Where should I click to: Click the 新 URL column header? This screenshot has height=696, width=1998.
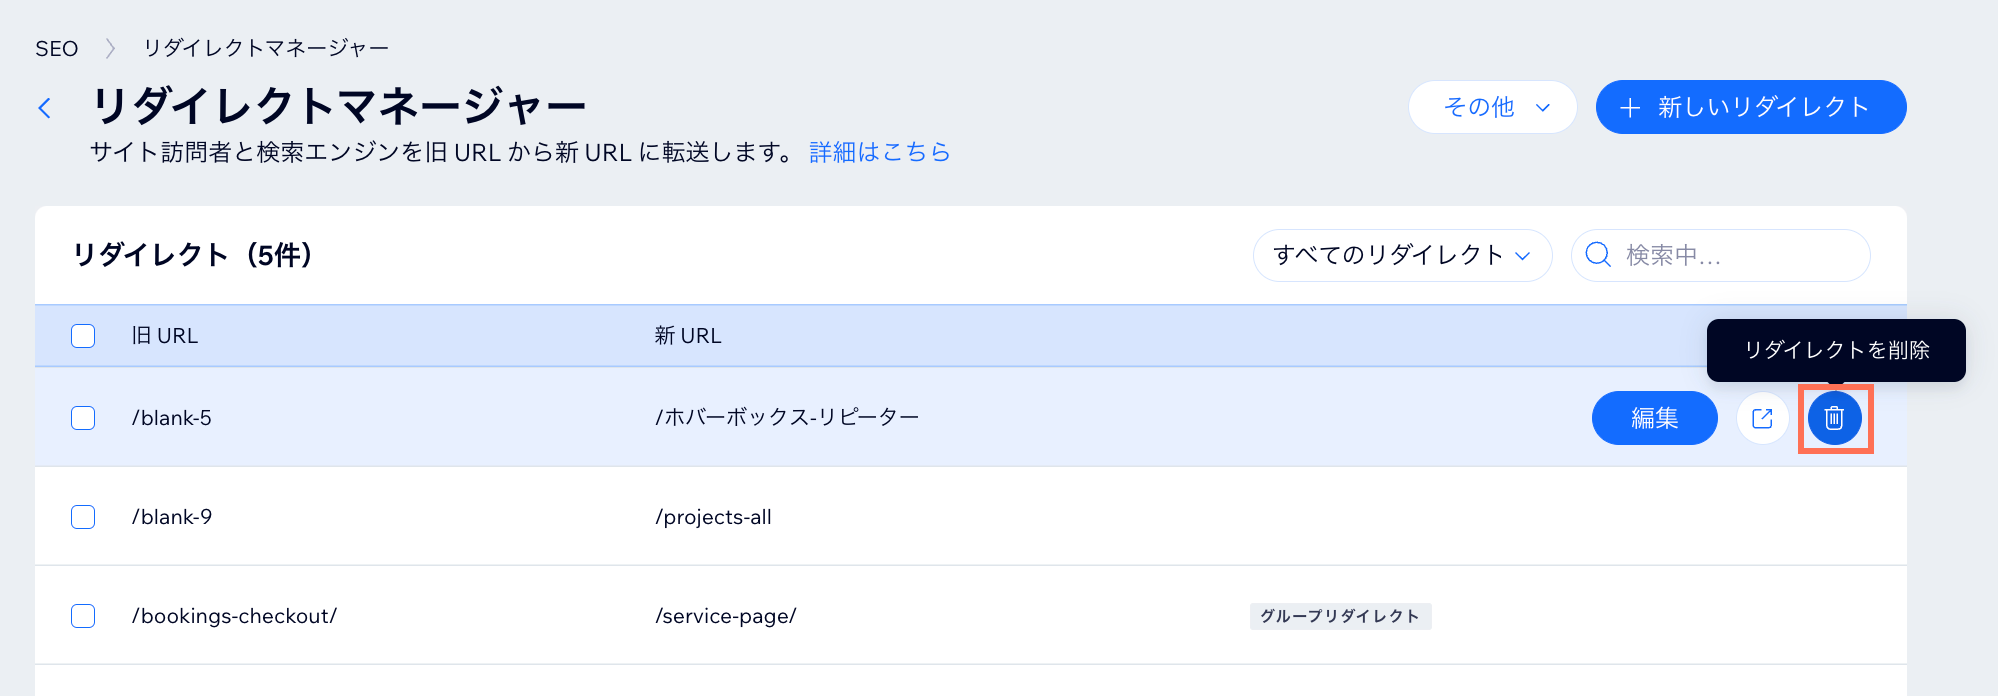click(x=688, y=336)
